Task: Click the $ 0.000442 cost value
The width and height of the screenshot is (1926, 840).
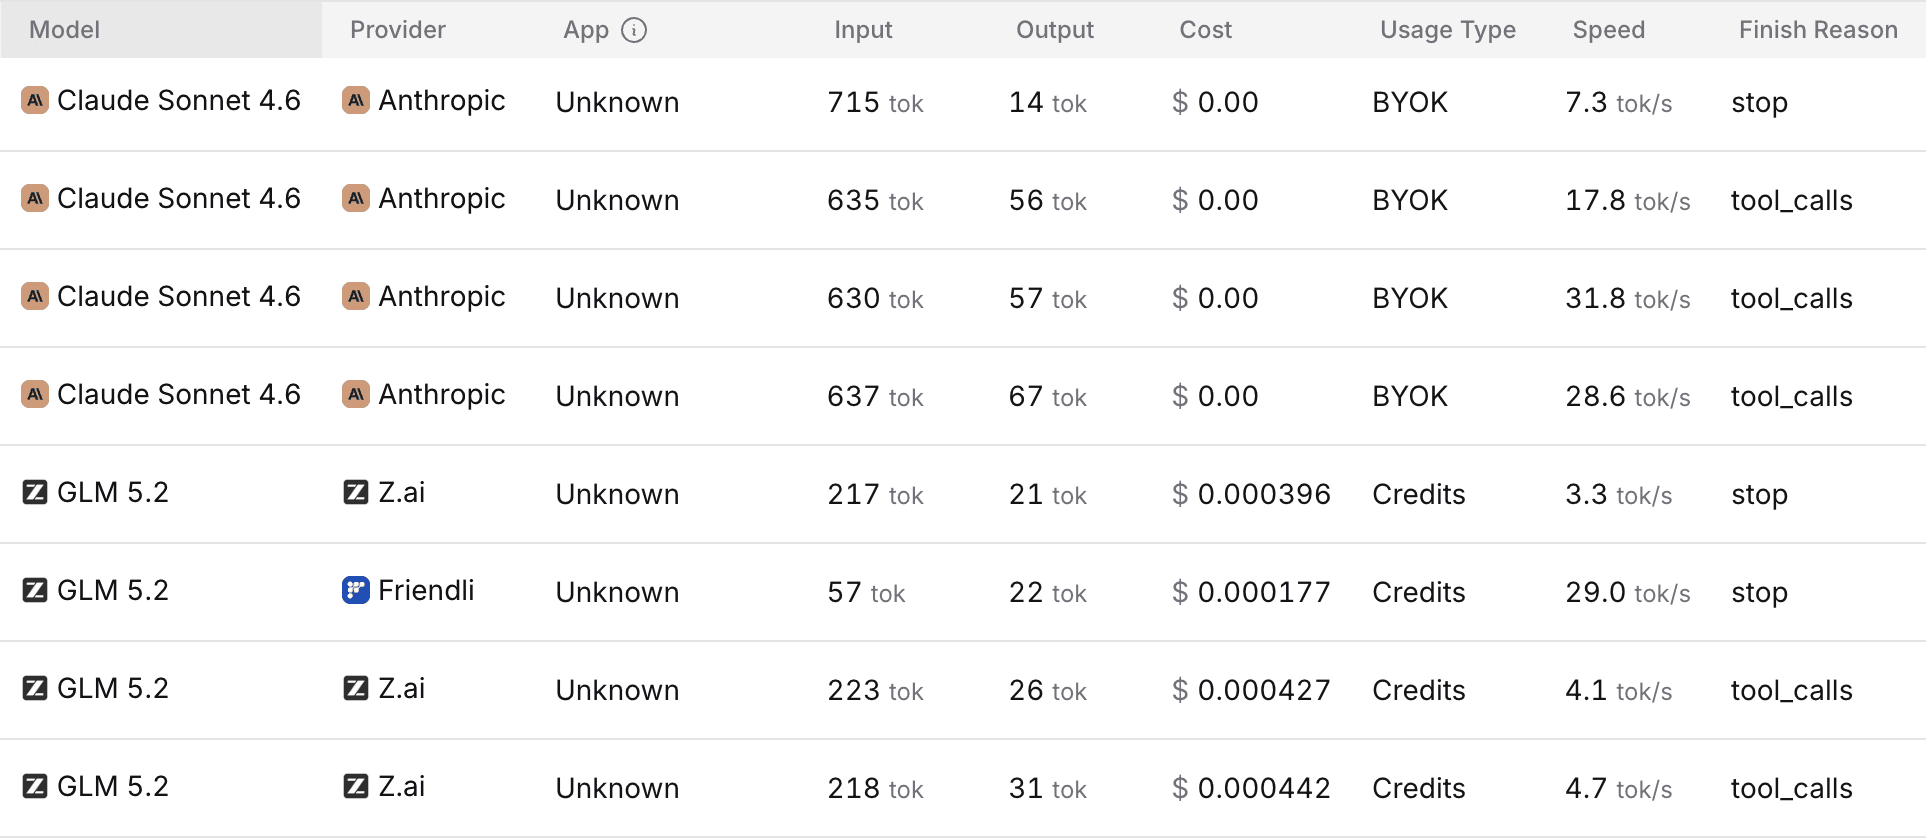Action: coord(1251,788)
